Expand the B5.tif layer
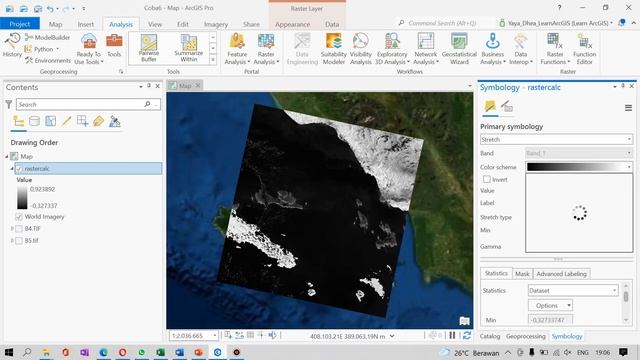The width and height of the screenshot is (640, 360). pyautogui.click(x=12, y=241)
